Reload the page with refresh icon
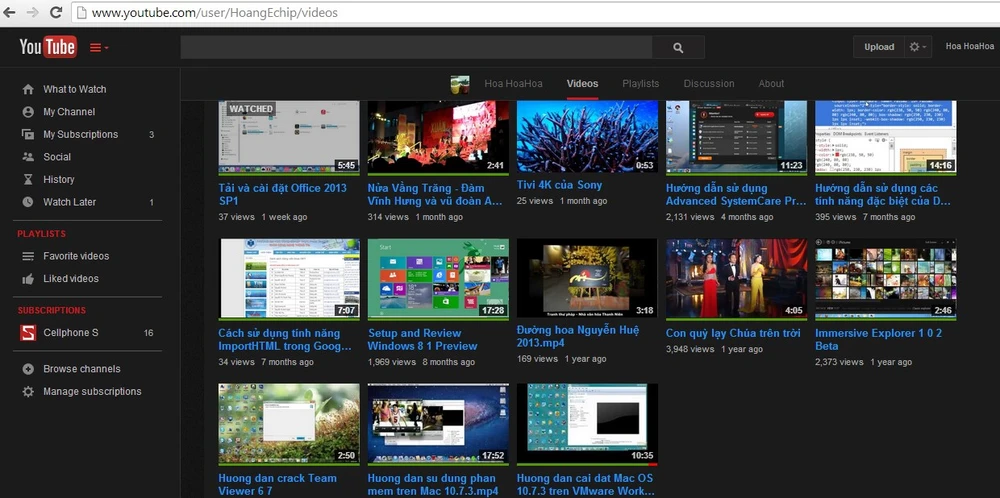 [x=56, y=12]
